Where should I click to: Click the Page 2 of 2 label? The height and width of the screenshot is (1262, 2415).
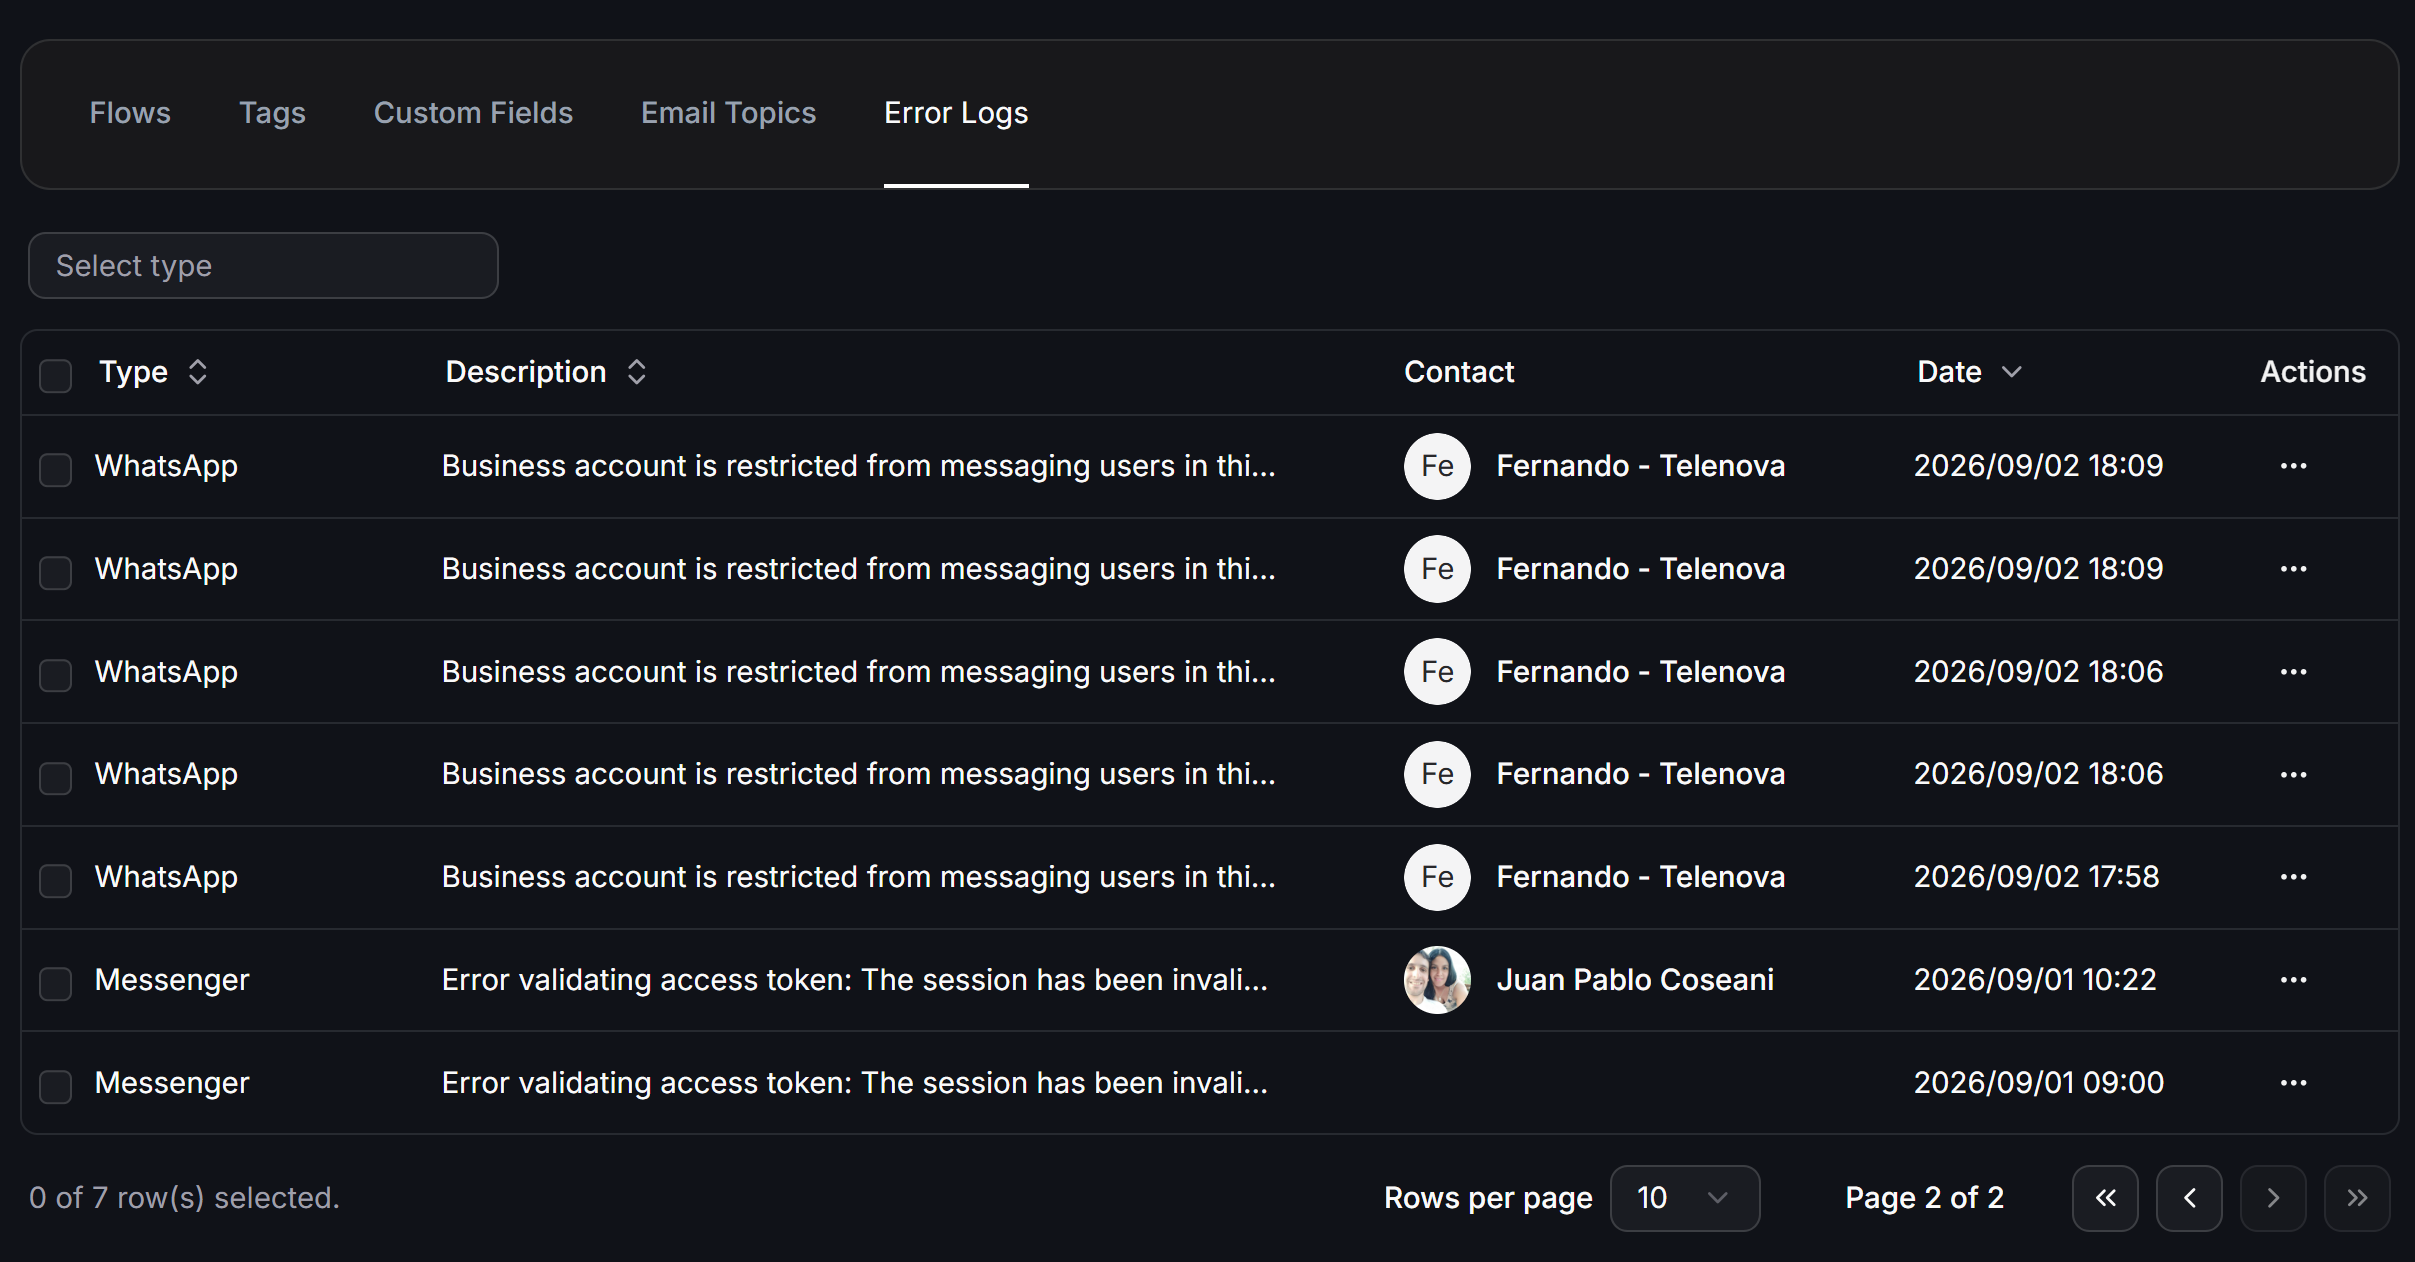click(1924, 1198)
